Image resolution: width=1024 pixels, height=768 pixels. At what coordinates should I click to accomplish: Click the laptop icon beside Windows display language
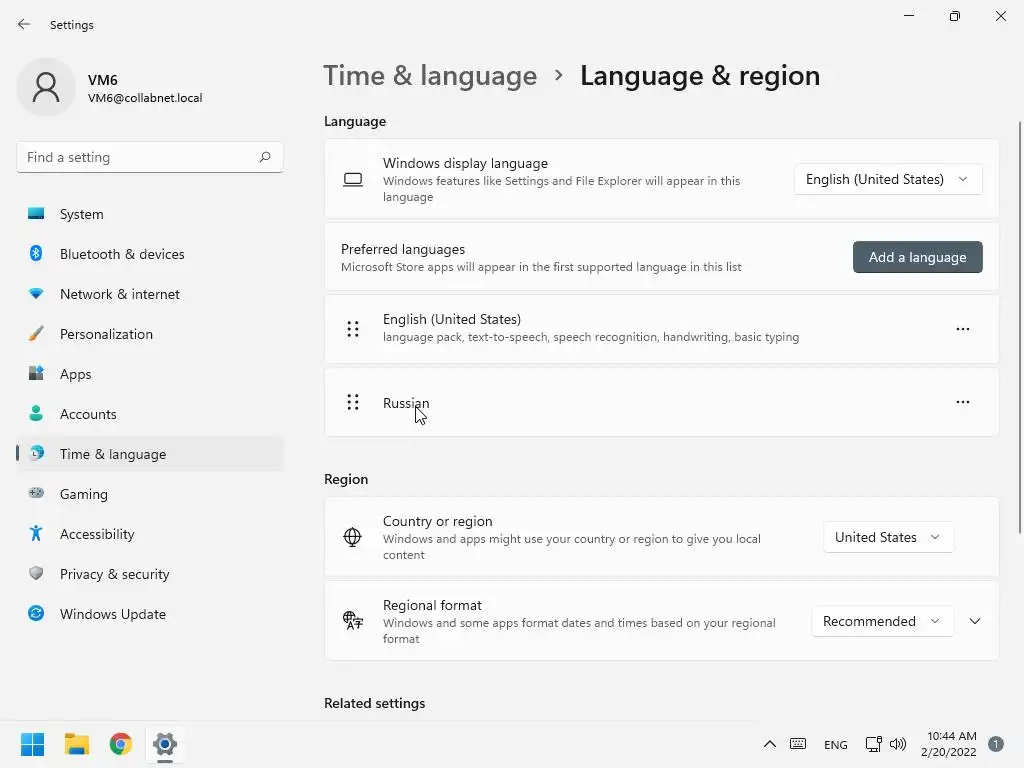coord(353,180)
